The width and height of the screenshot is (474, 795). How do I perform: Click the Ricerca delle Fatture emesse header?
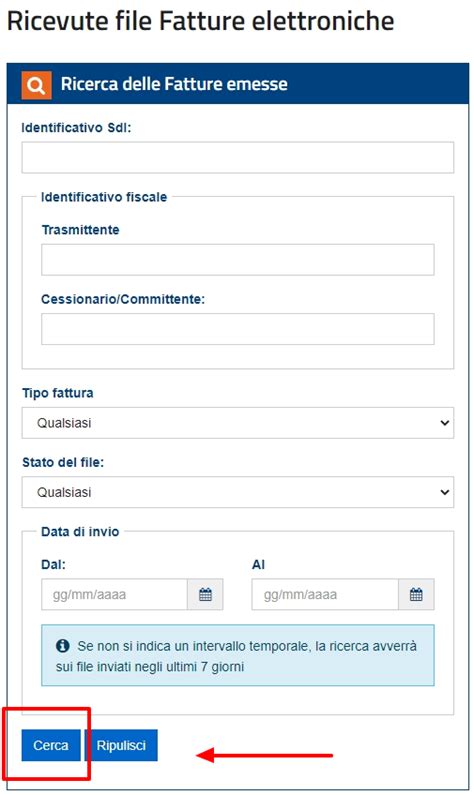tap(174, 84)
